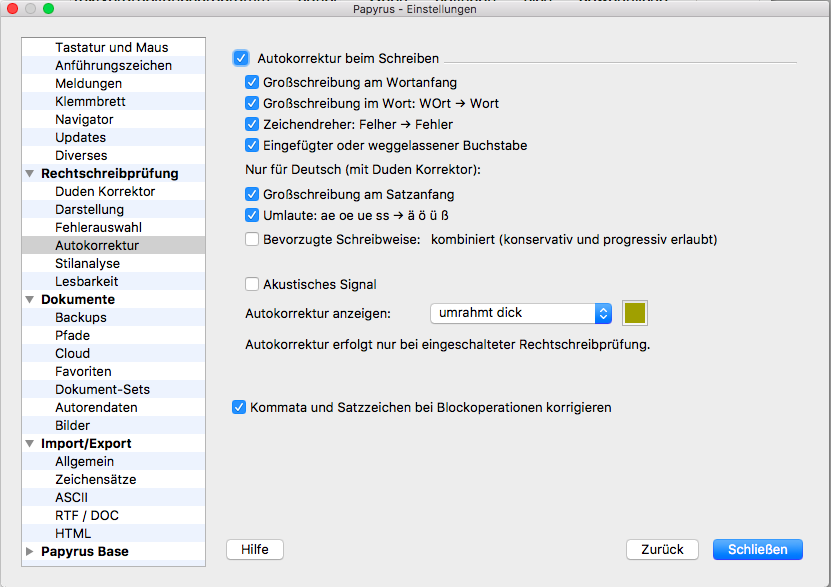Select Duden Korrektor in sidebar
The height and width of the screenshot is (587, 831).
click(x=105, y=192)
